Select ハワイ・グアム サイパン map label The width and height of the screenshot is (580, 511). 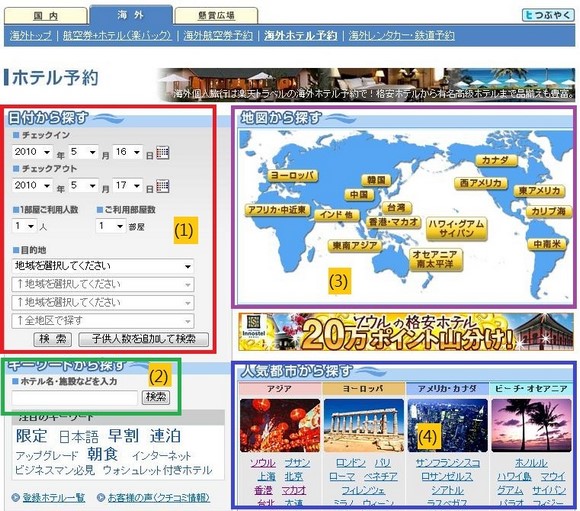pos(456,228)
